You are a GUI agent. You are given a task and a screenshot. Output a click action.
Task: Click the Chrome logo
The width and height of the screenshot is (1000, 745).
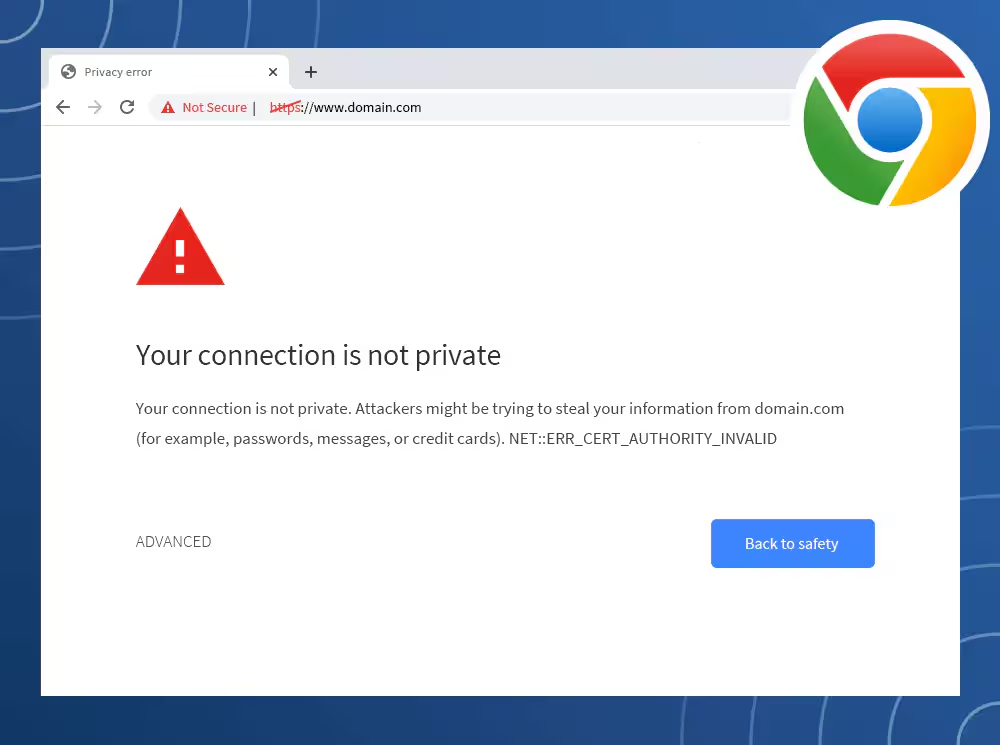coord(889,118)
